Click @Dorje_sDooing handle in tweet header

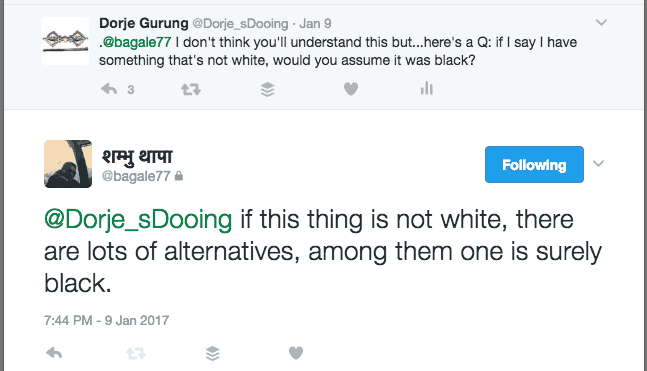(x=240, y=24)
